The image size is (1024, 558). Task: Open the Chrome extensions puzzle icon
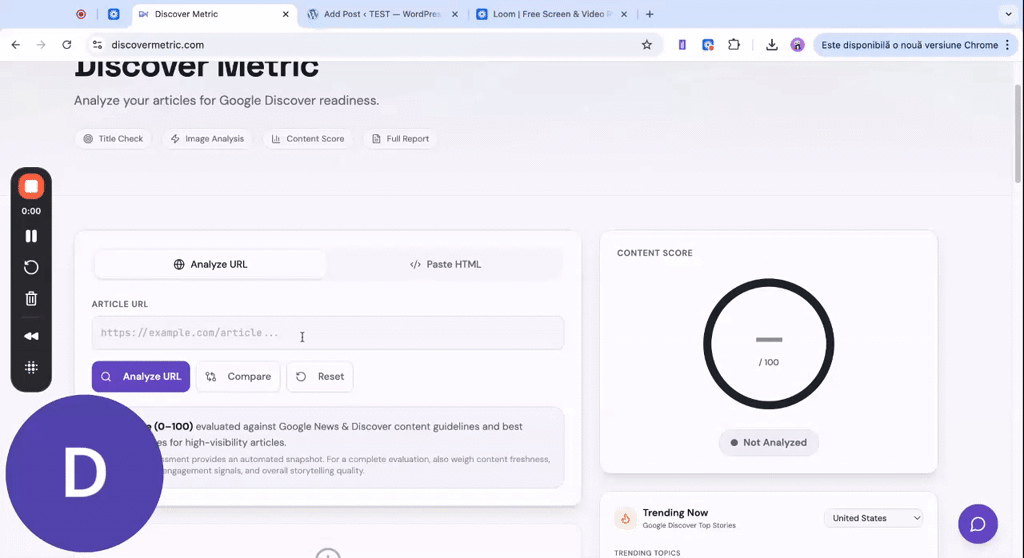coord(734,44)
